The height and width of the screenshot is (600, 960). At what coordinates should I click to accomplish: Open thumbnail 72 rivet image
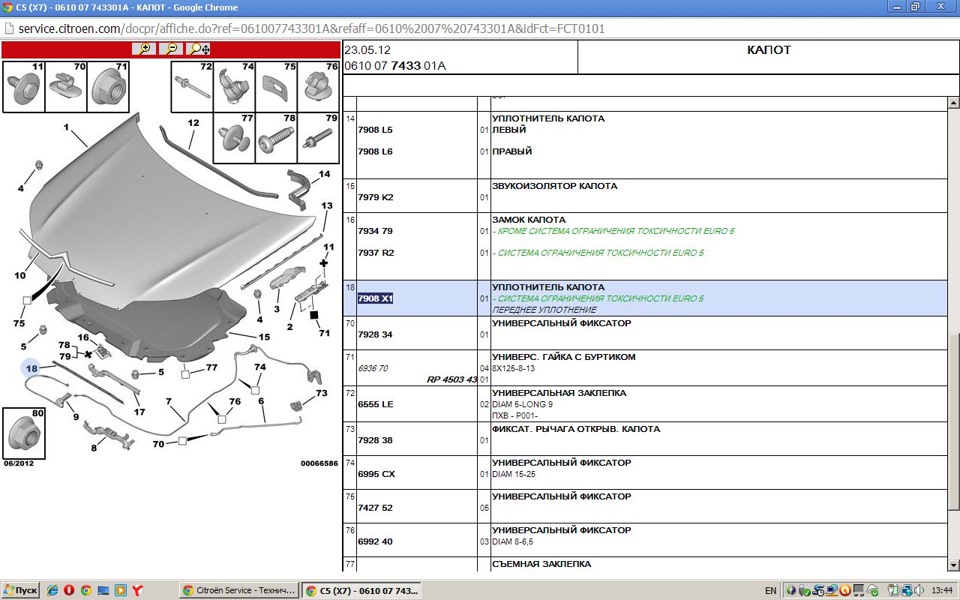(192, 86)
